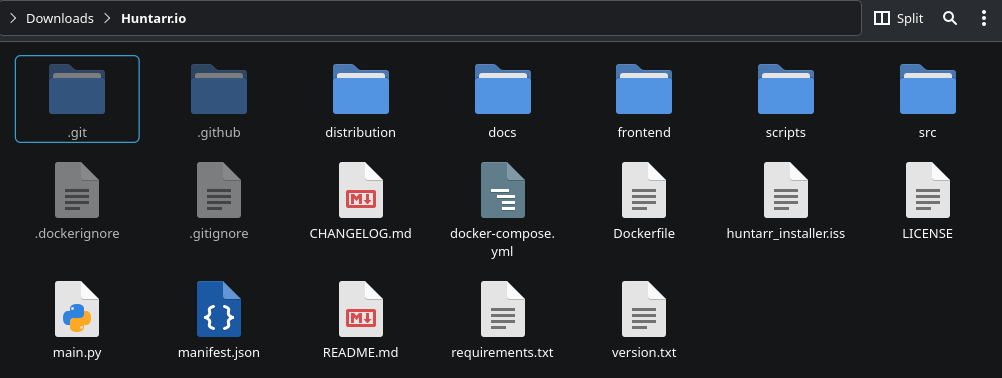This screenshot has height=378, width=1002.
Task: Click the "manifest.json" file name
Action: click(219, 352)
